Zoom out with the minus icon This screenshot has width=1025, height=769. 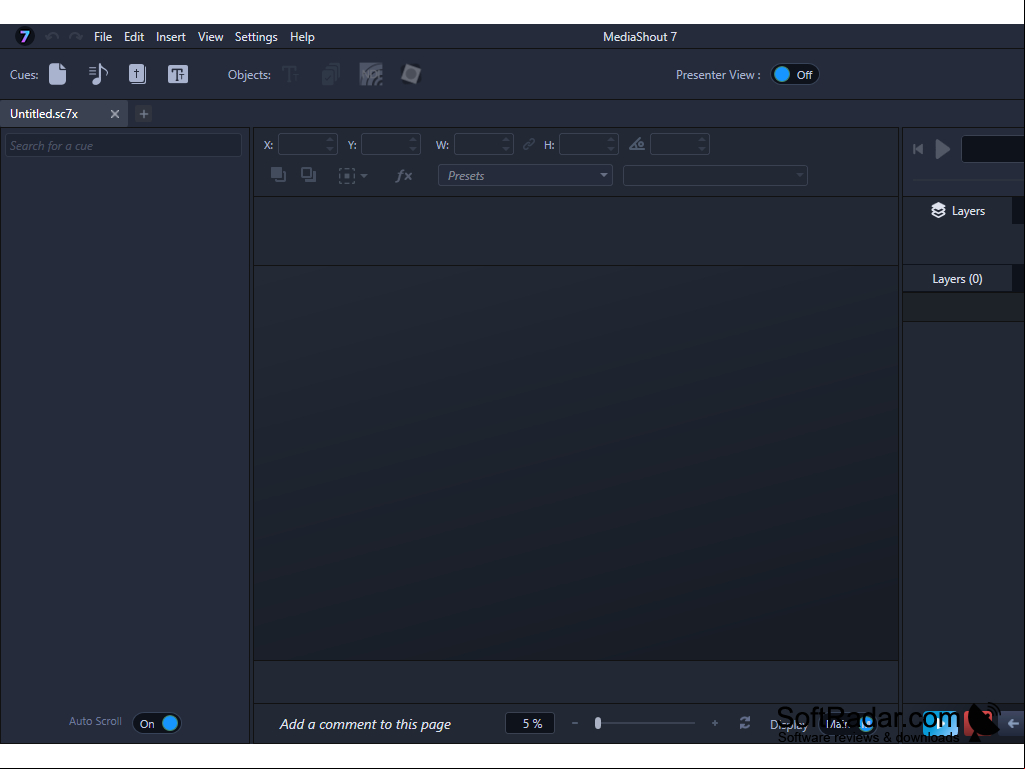point(575,723)
